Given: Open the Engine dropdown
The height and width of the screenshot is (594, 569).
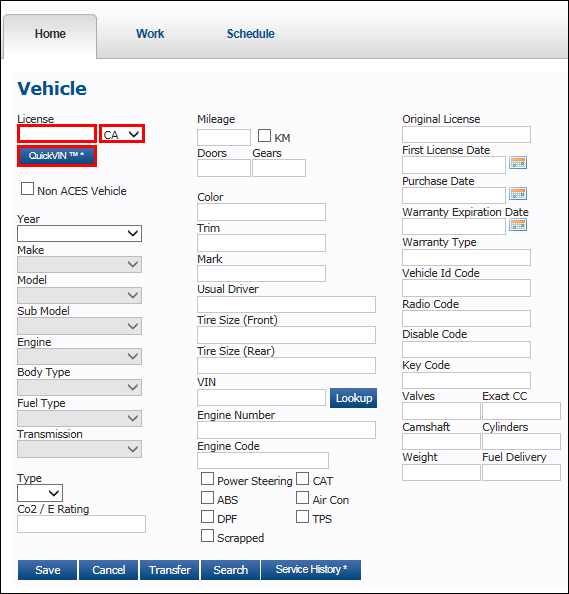Looking at the screenshot, I should click(x=80, y=356).
